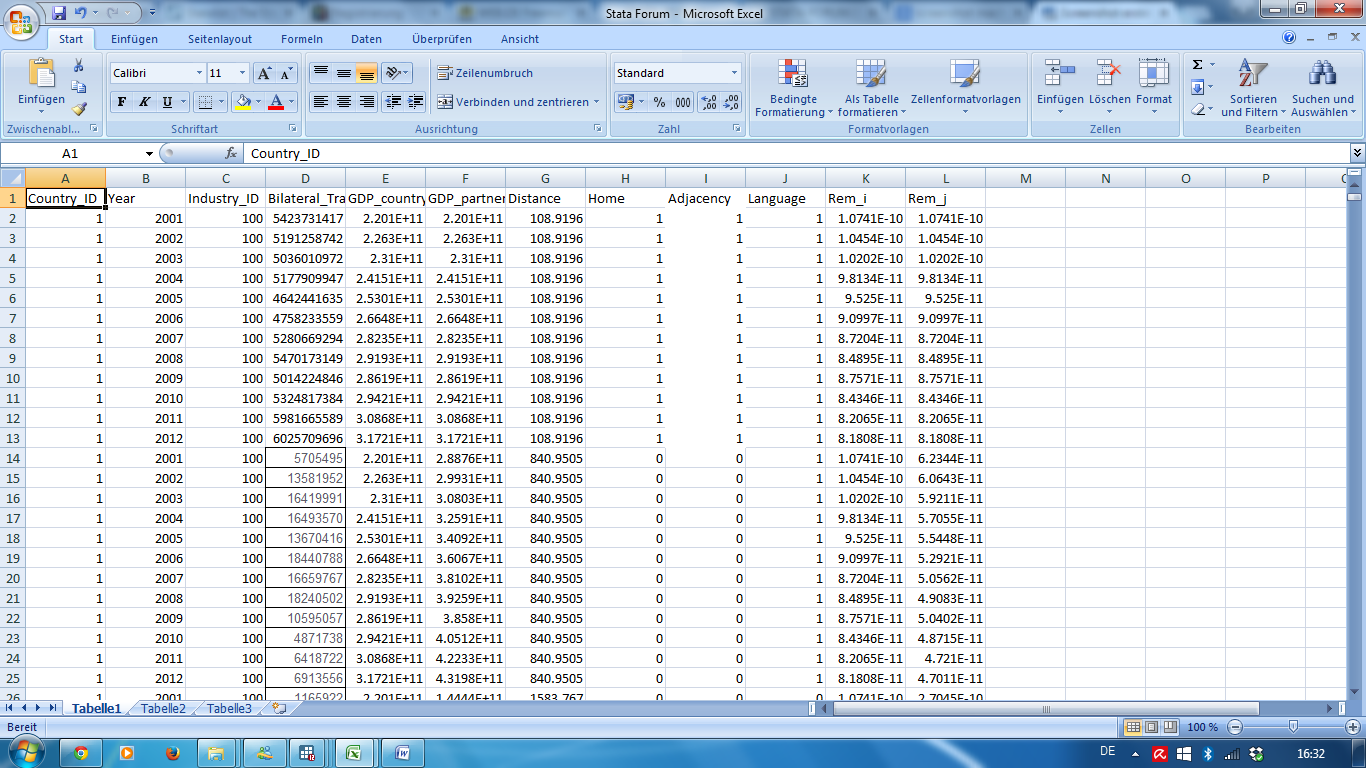1366x768 pixels.
Task: Open Als Tabelle formatieren gallery
Action: (872, 88)
